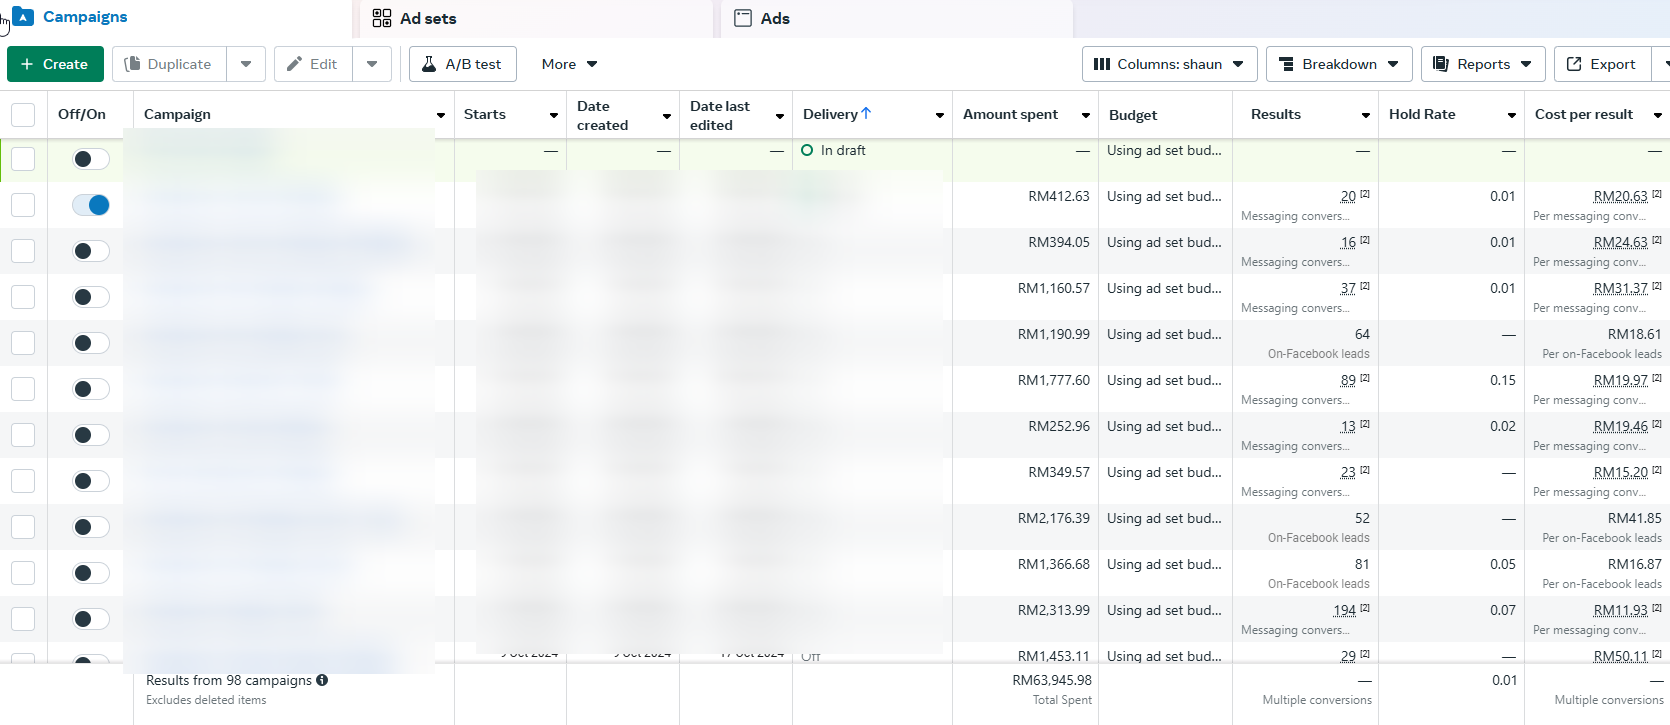This screenshot has width=1670, height=725.
Task: Click the Hold Rate column header
Action: click(1422, 114)
